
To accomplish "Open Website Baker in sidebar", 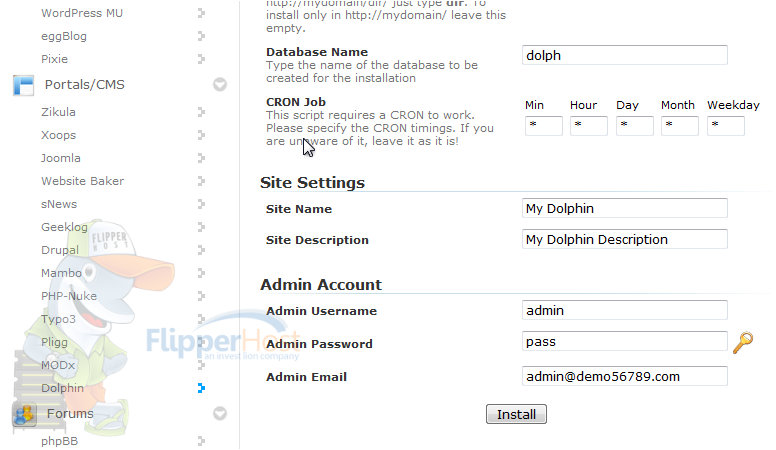I will 83,181.
